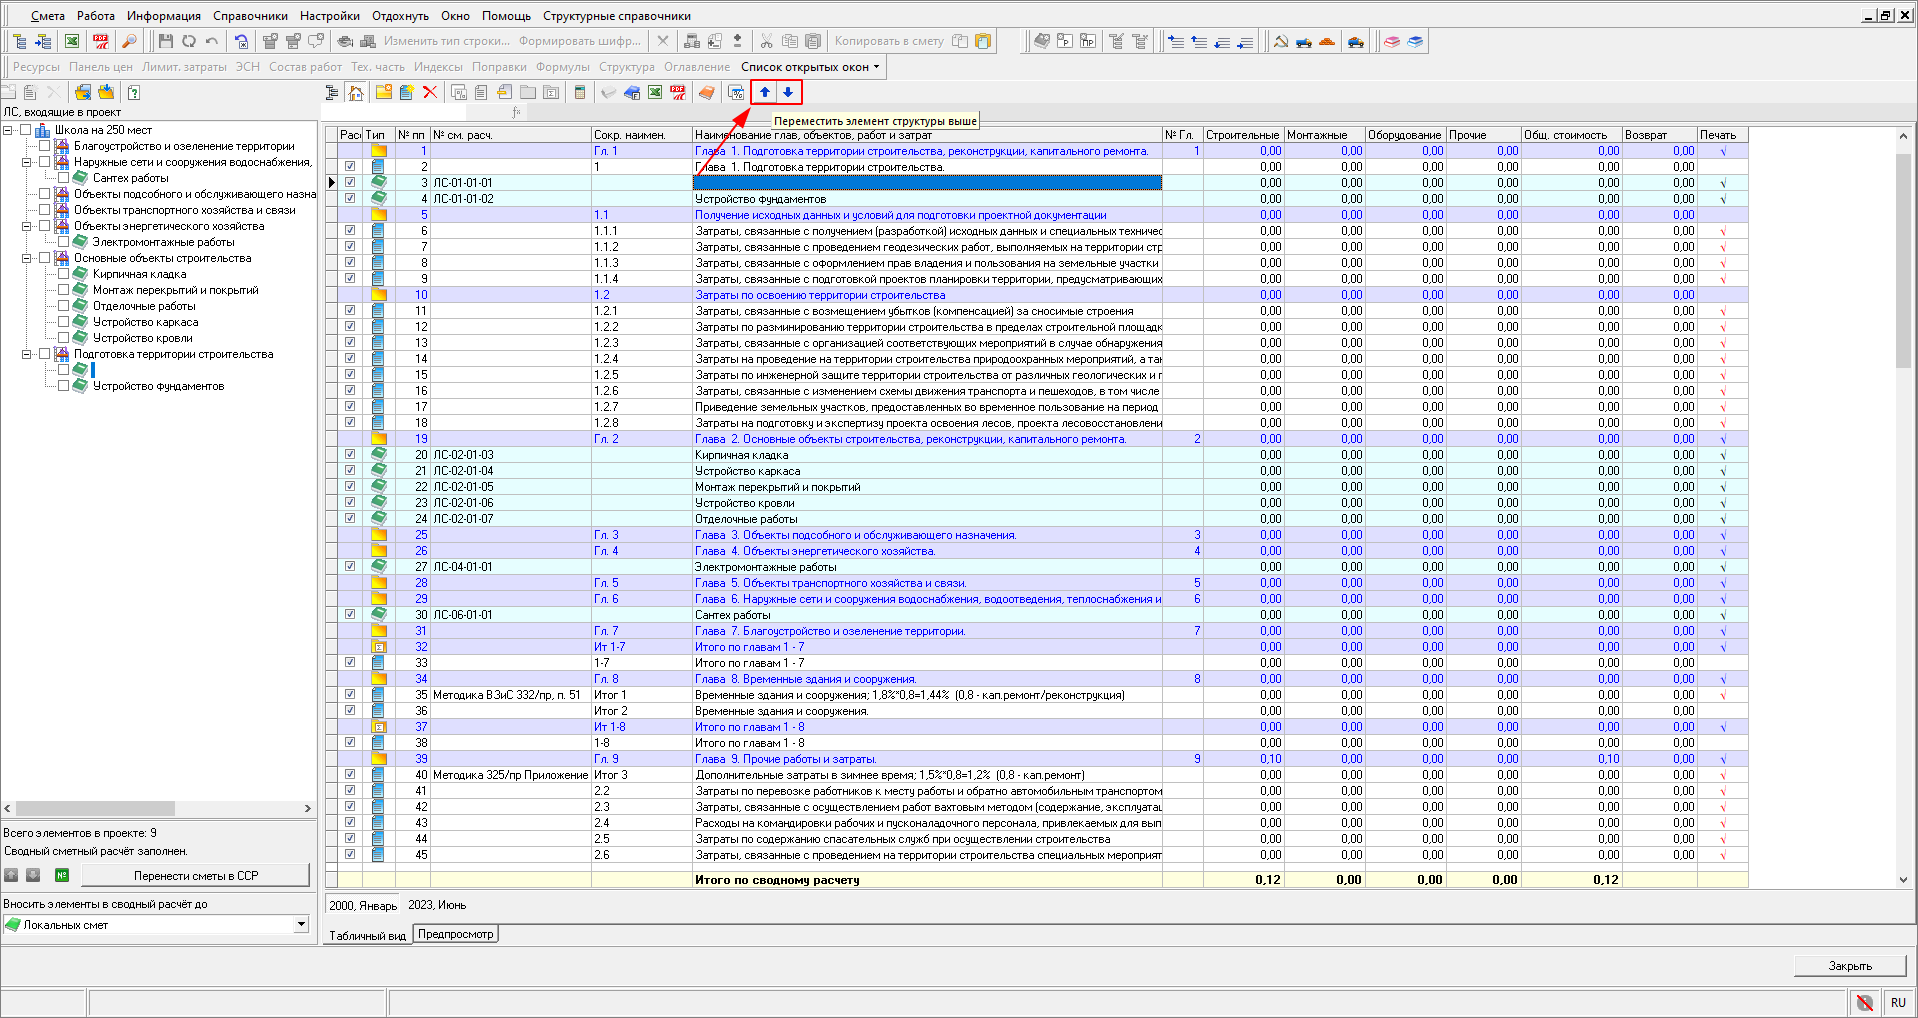Image resolution: width=1918 pixels, height=1018 pixels.
Task: Click the red X delete icon in structure toolbar
Action: tap(430, 92)
